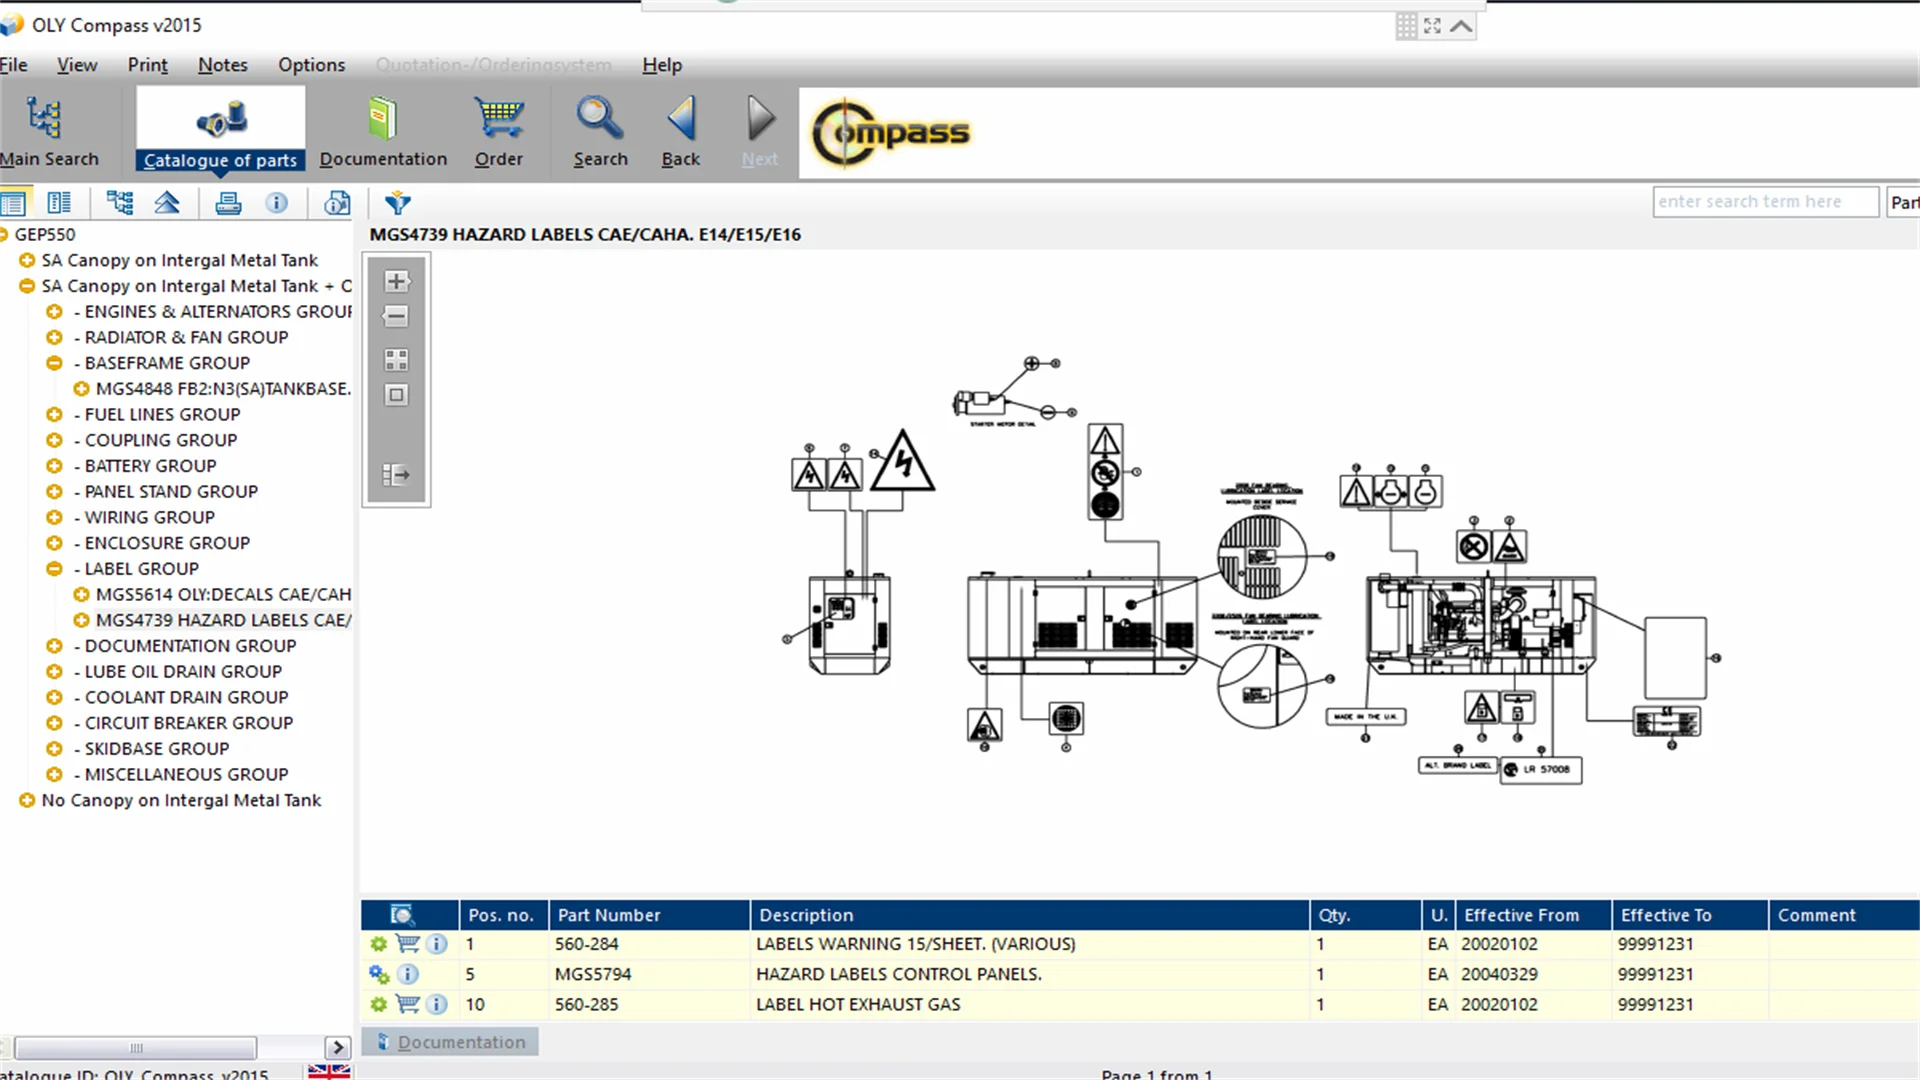1920x1080 pixels.
Task: Open the Notes menu
Action: click(x=222, y=65)
